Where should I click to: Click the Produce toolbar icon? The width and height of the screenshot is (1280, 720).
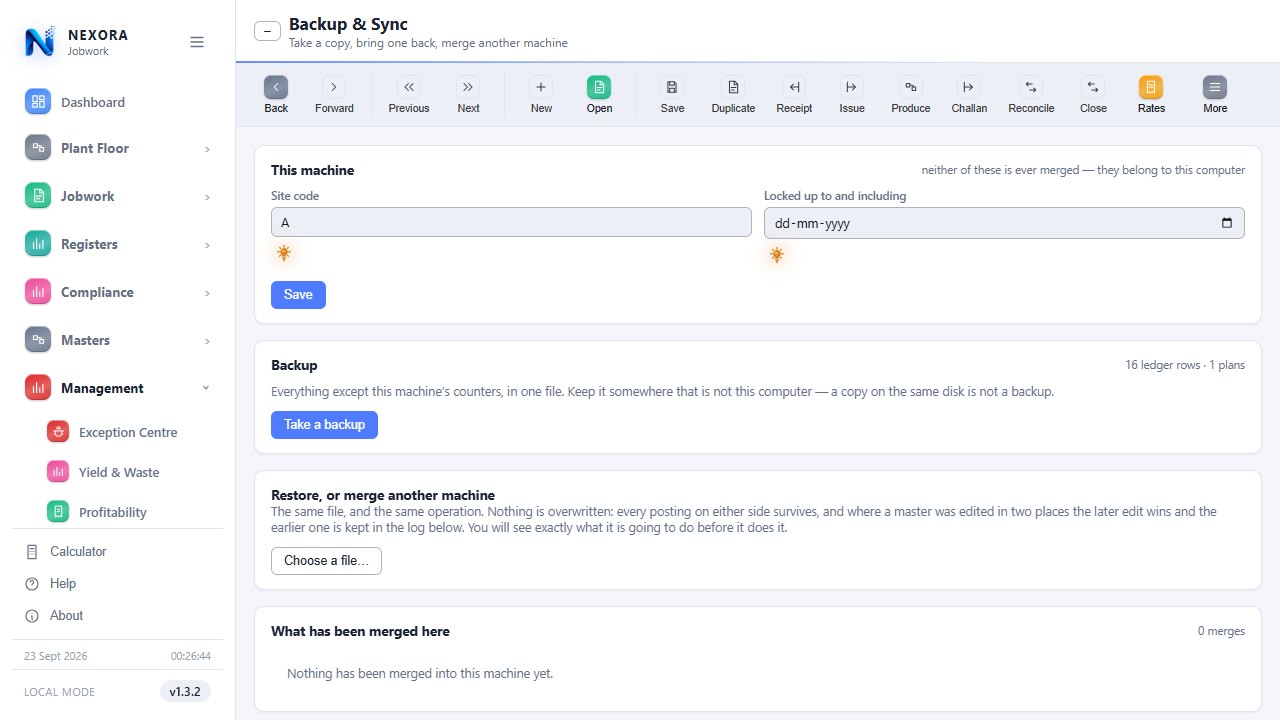[x=910, y=87]
